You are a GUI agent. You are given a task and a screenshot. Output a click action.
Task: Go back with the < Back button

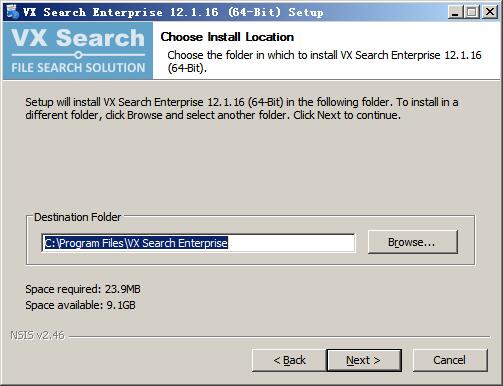point(289,360)
